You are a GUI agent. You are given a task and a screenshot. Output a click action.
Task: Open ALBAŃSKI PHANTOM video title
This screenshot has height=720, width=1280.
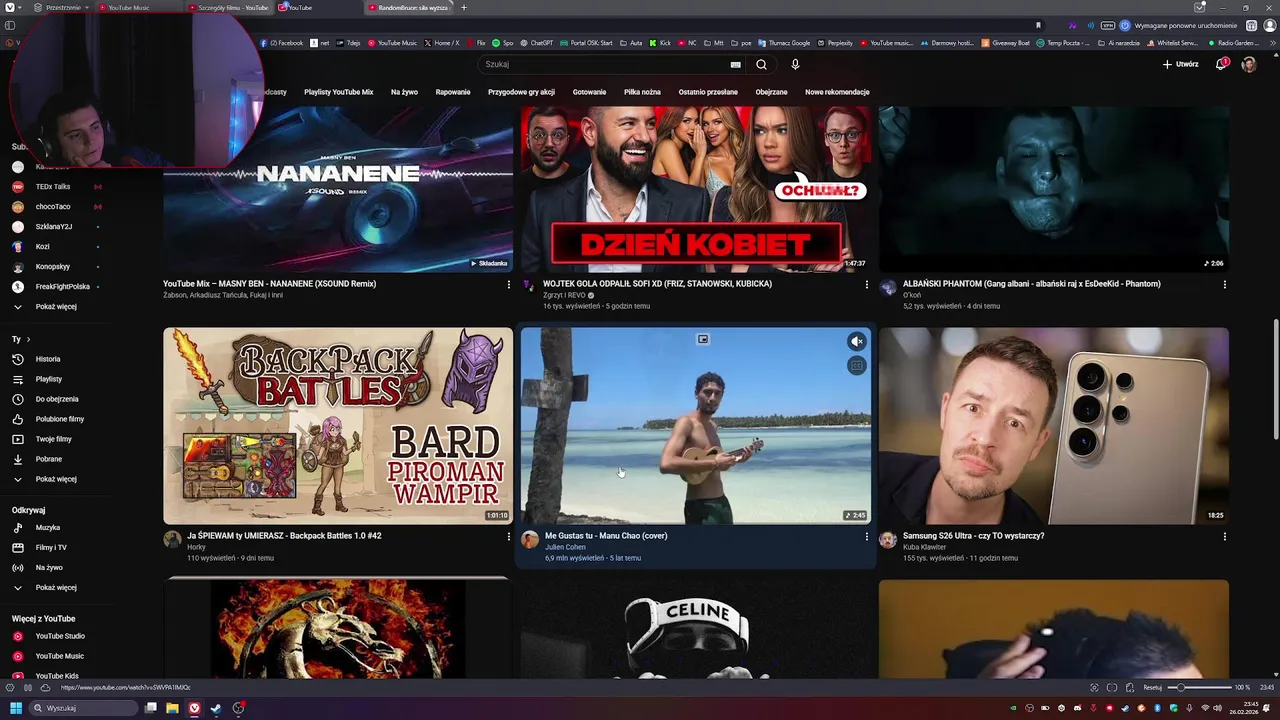coord(1031,284)
